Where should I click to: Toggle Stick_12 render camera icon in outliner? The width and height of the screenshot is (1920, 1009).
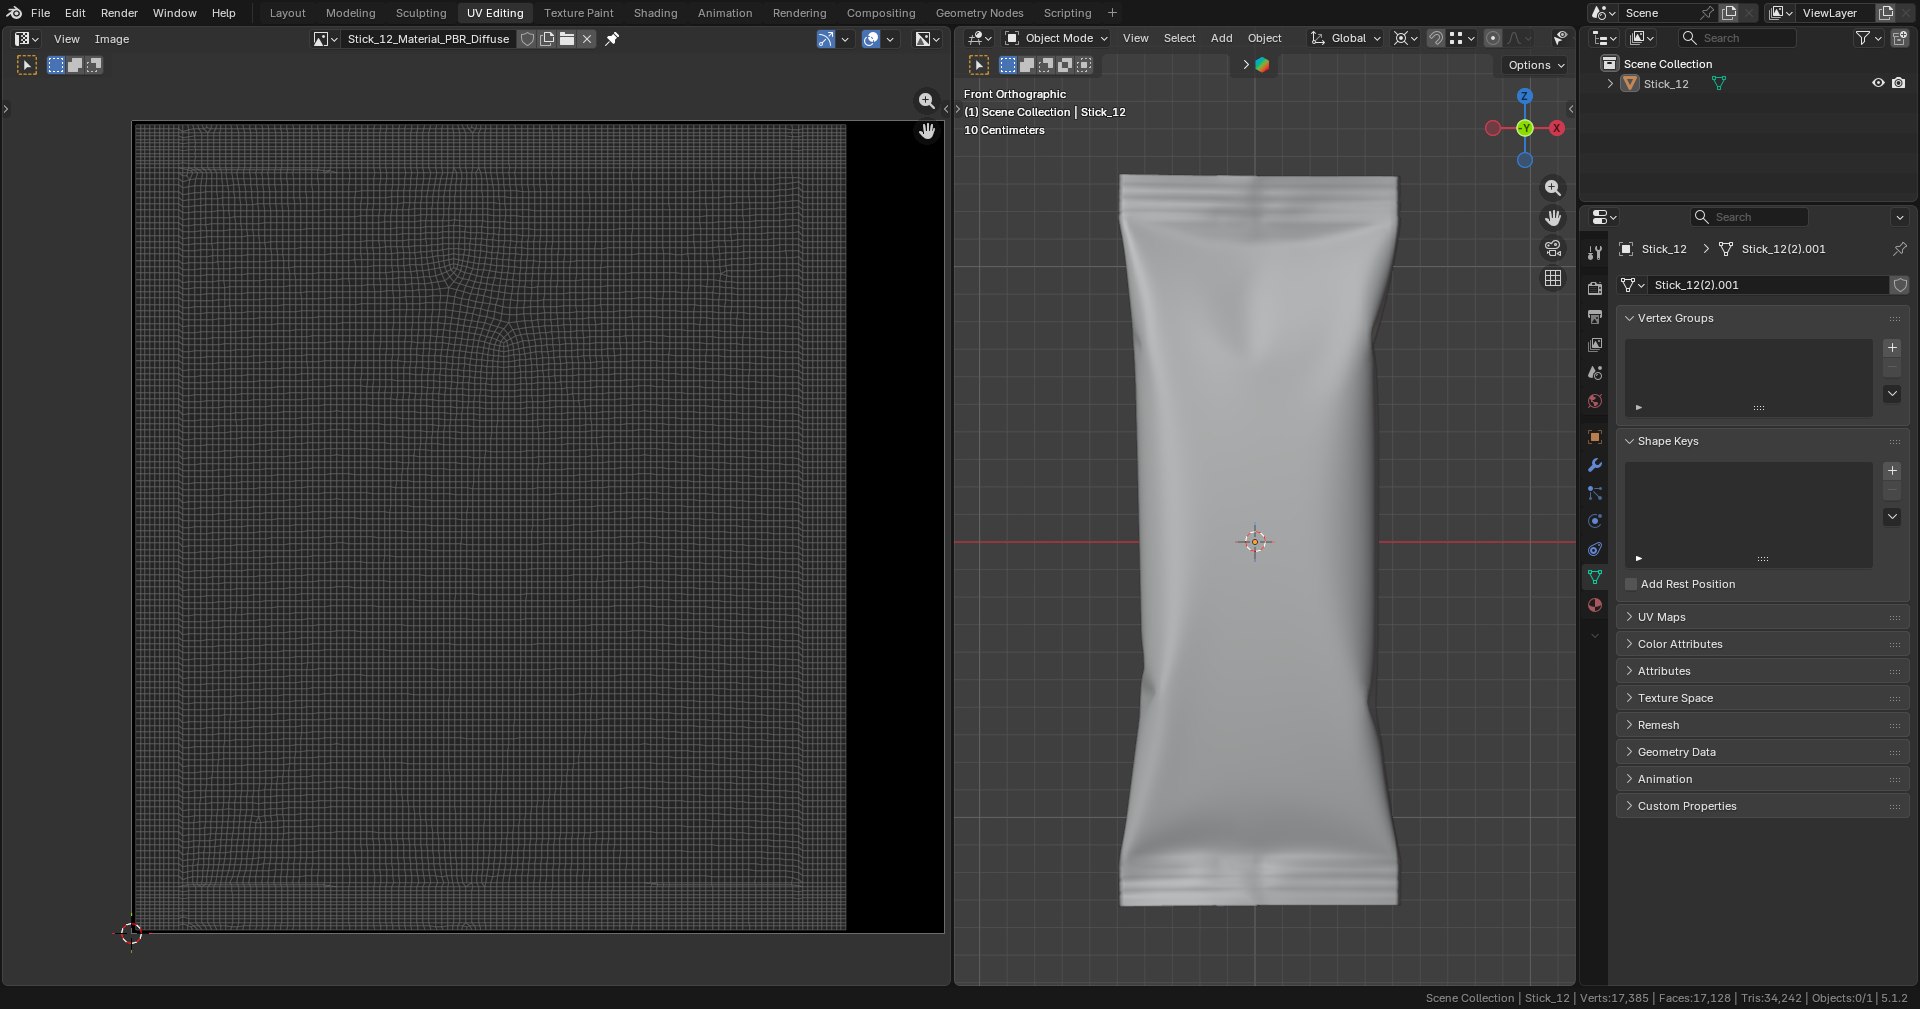1898,84
